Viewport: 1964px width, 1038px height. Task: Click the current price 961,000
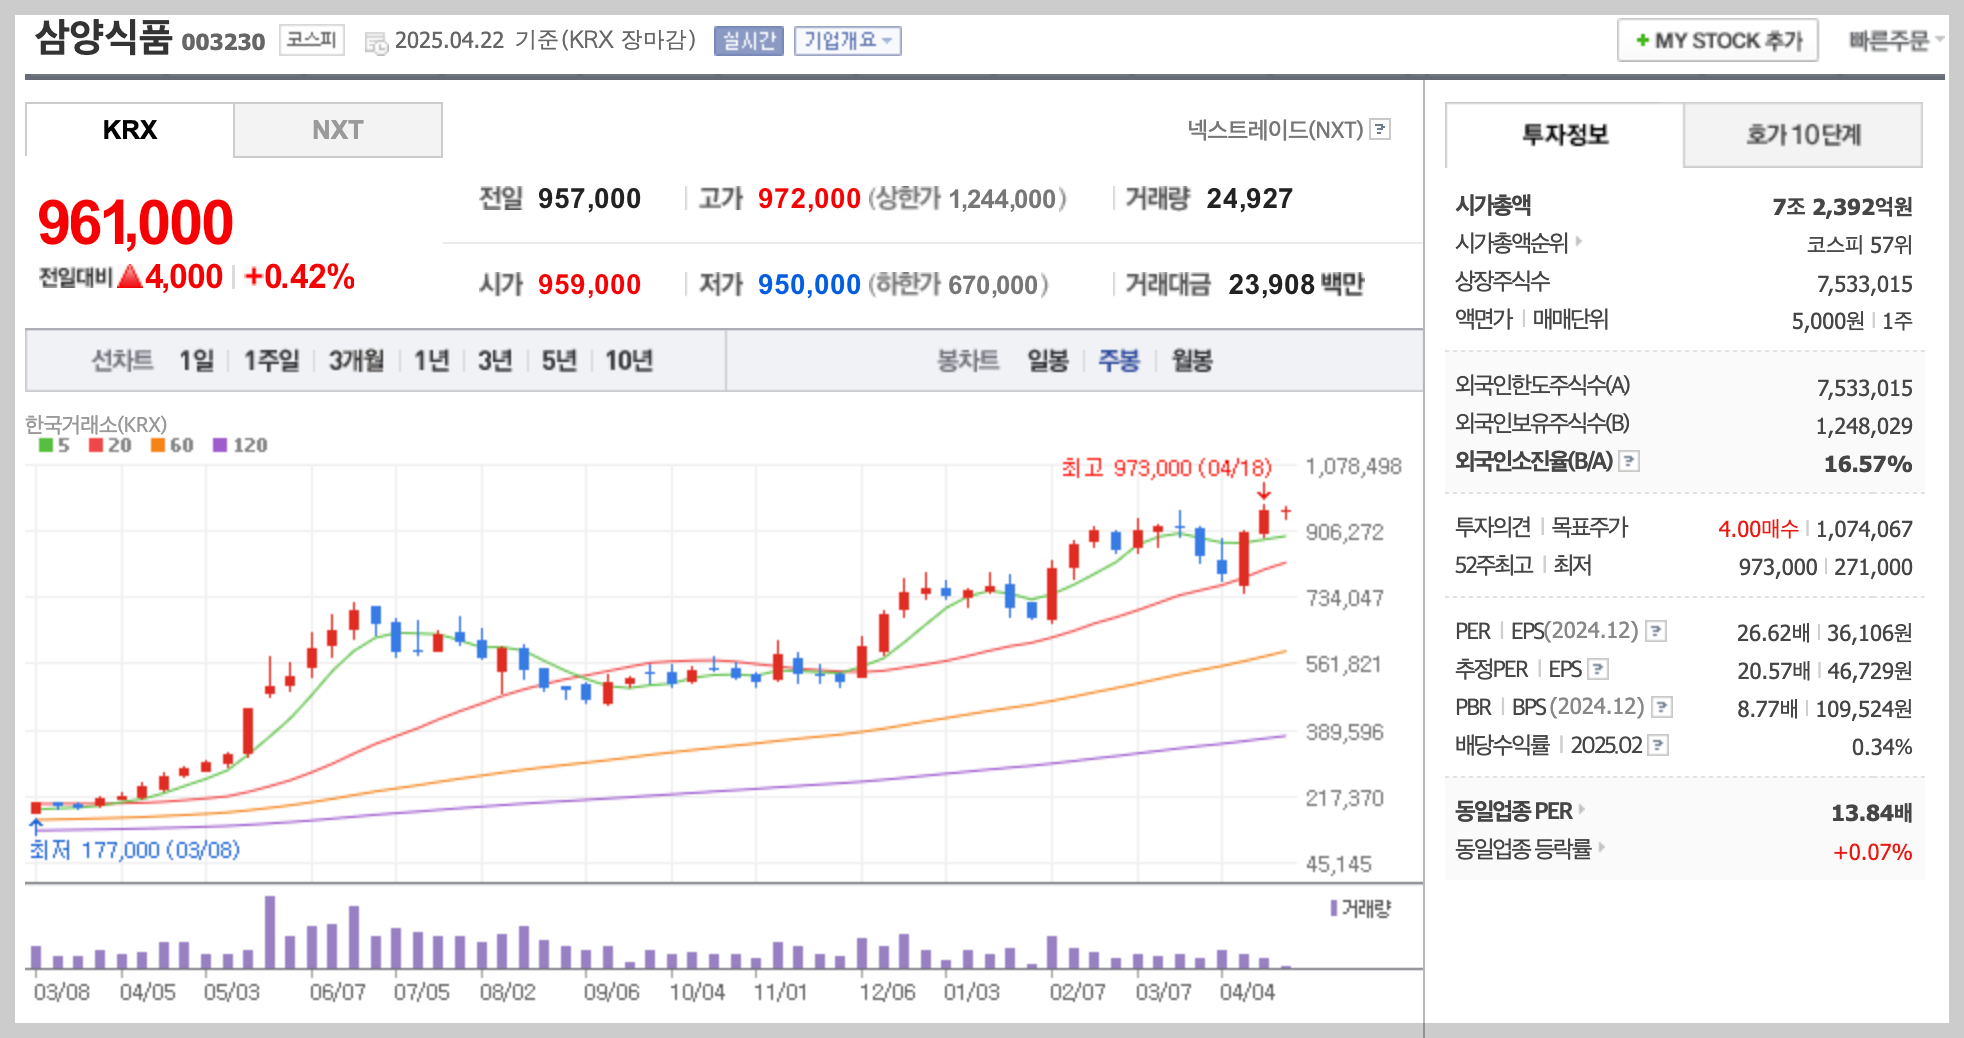pyautogui.click(x=135, y=222)
